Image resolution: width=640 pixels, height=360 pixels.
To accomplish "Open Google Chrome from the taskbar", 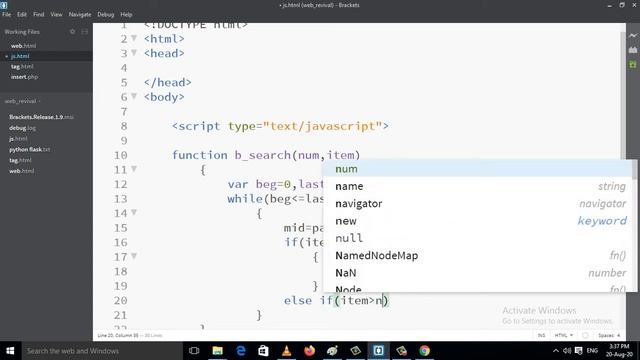I will point(424,351).
